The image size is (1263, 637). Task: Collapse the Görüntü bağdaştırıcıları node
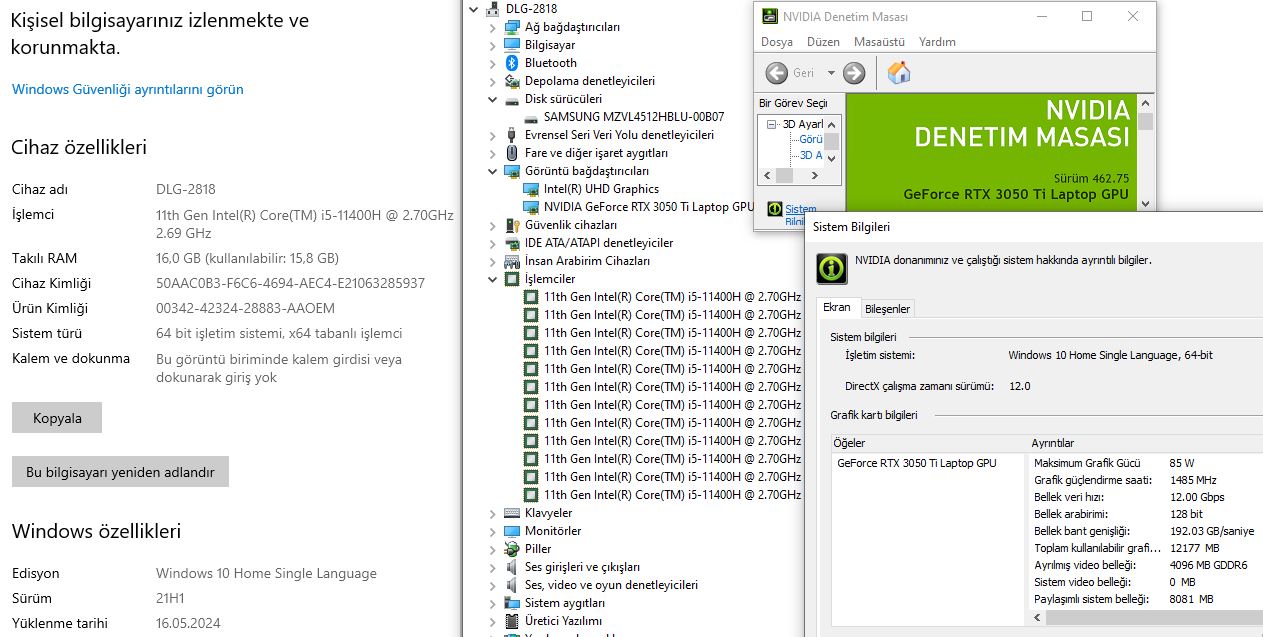(492, 171)
